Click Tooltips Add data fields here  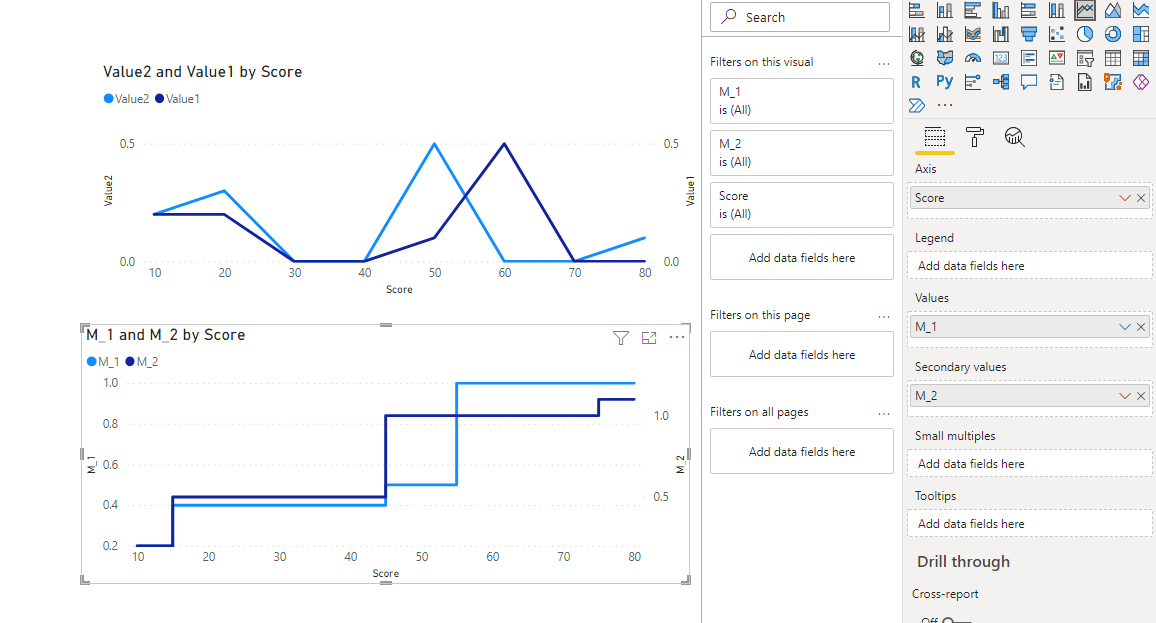coord(1029,523)
